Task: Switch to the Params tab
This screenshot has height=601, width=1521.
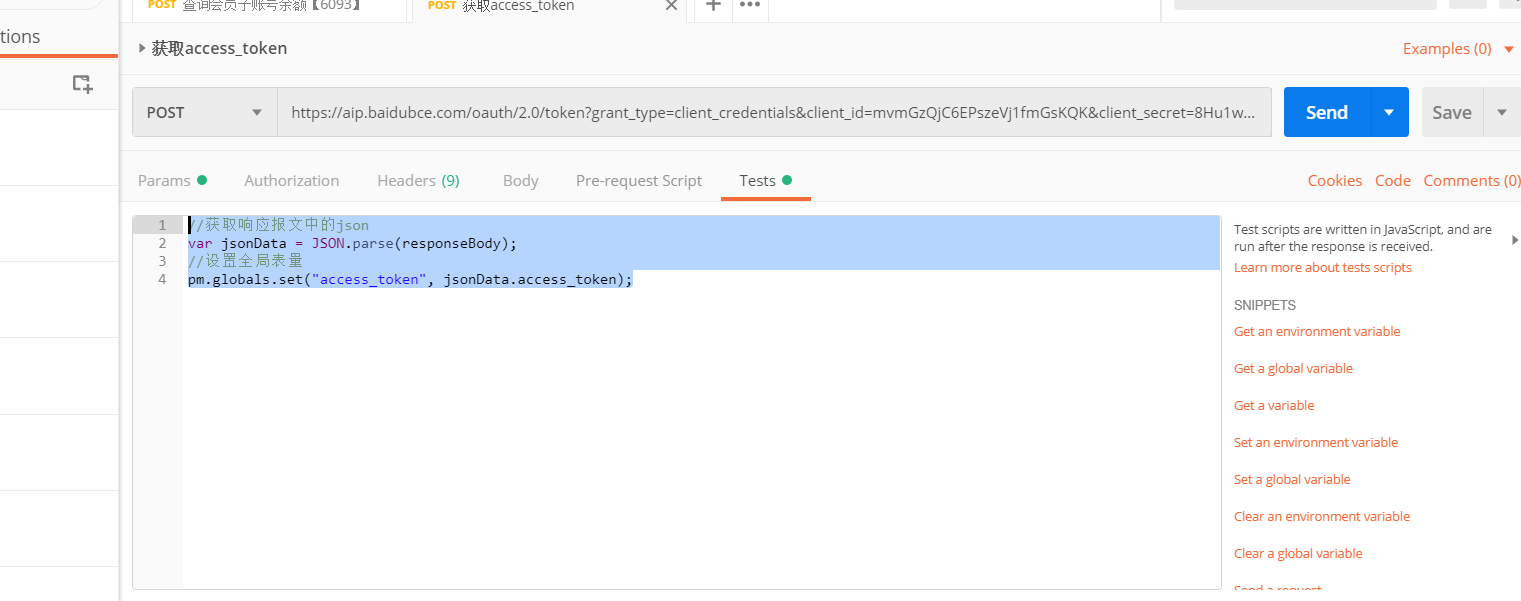Action: [172, 181]
